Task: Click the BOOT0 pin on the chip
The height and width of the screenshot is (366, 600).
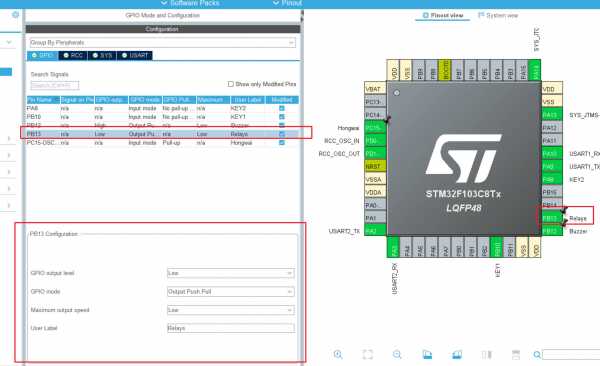Action: (x=445, y=70)
